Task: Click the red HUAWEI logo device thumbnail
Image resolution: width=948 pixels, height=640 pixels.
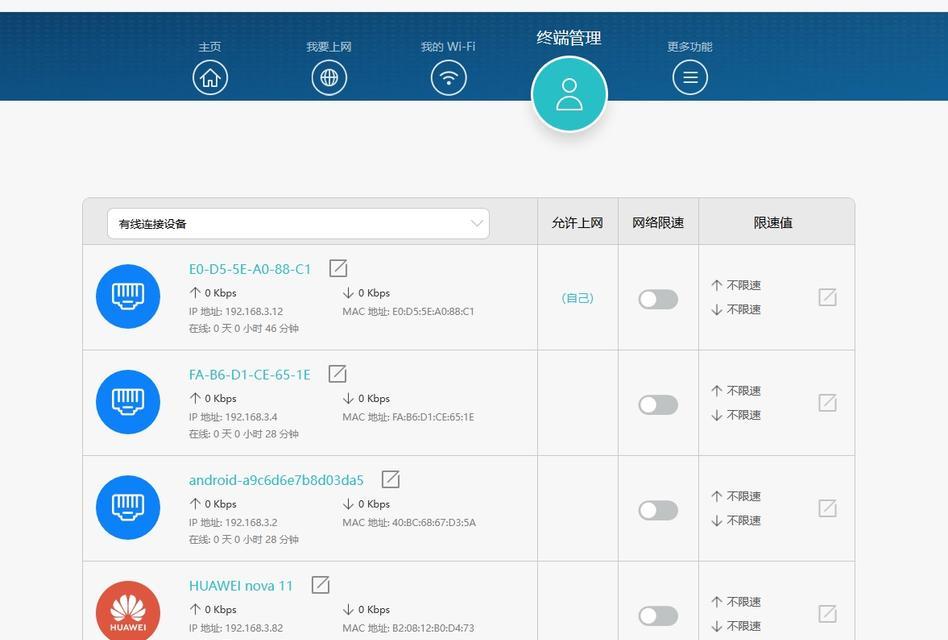Action: tap(128, 609)
